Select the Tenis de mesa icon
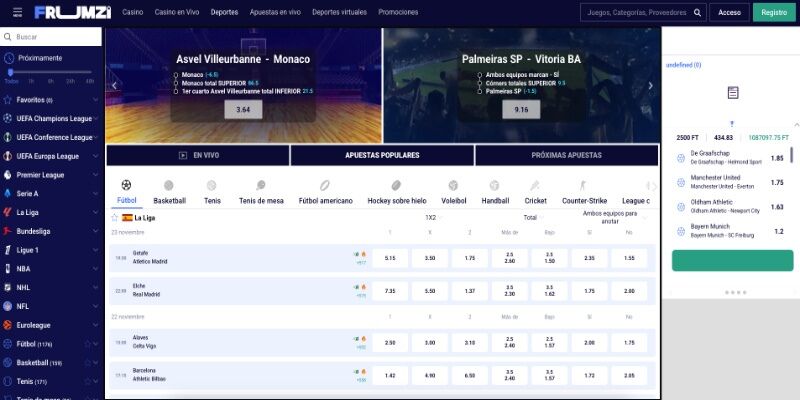Image resolution: width=800 pixels, height=400 pixels. pyautogui.click(x=261, y=186)
